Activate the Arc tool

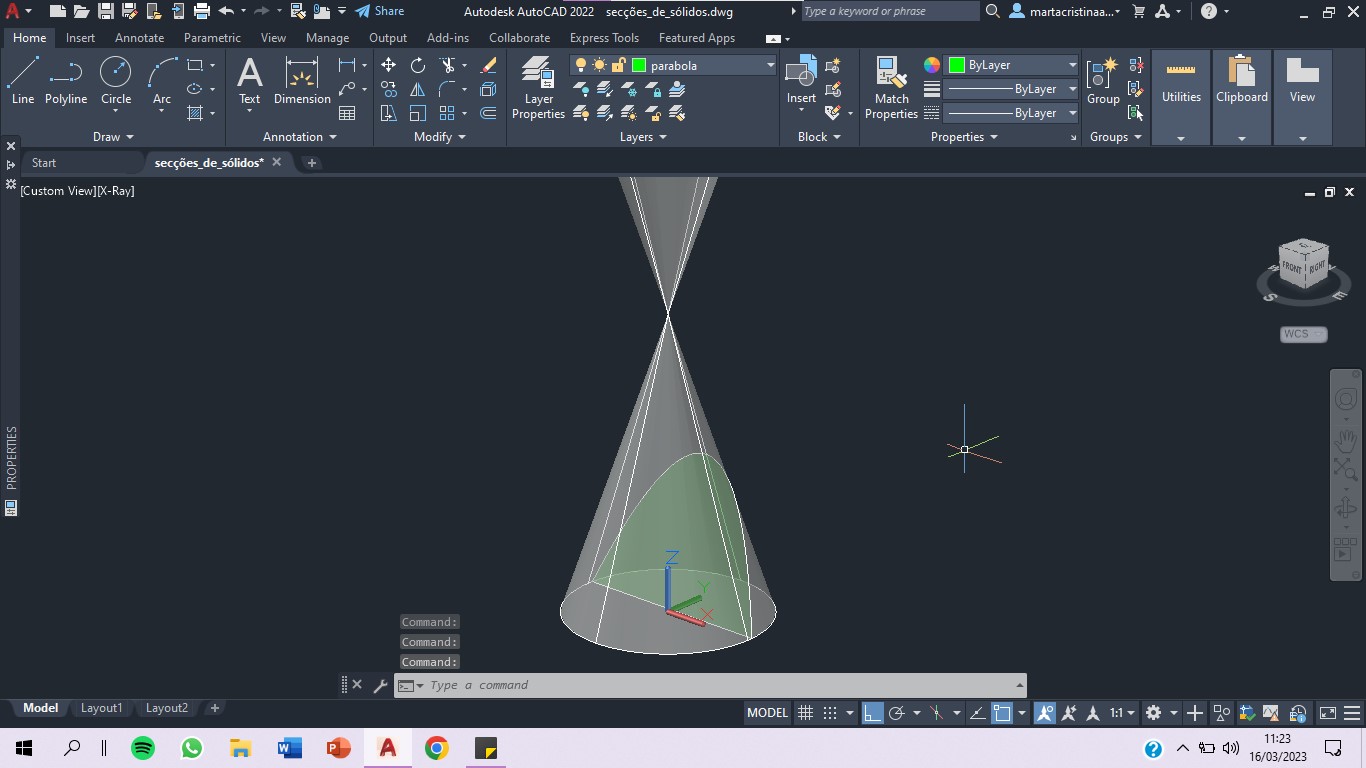(162, 80)
